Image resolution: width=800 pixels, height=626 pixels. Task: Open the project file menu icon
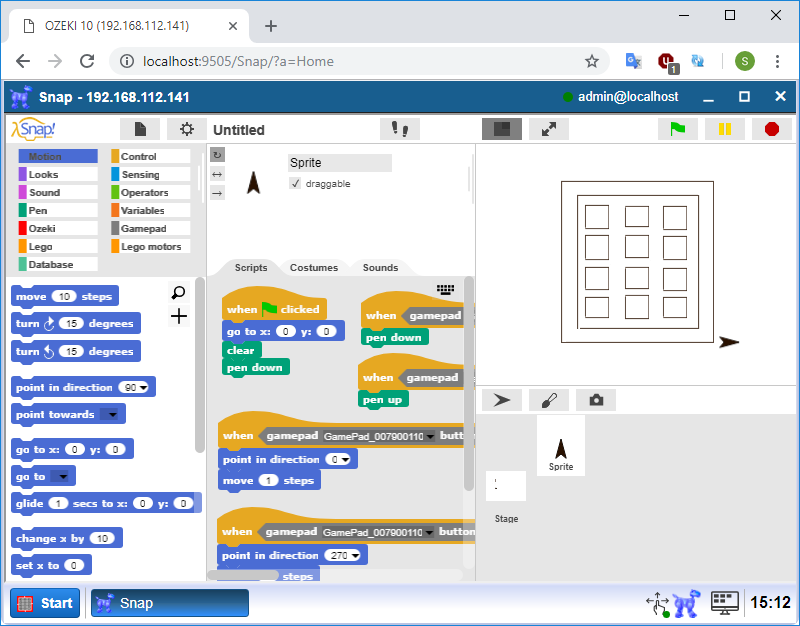140,129
